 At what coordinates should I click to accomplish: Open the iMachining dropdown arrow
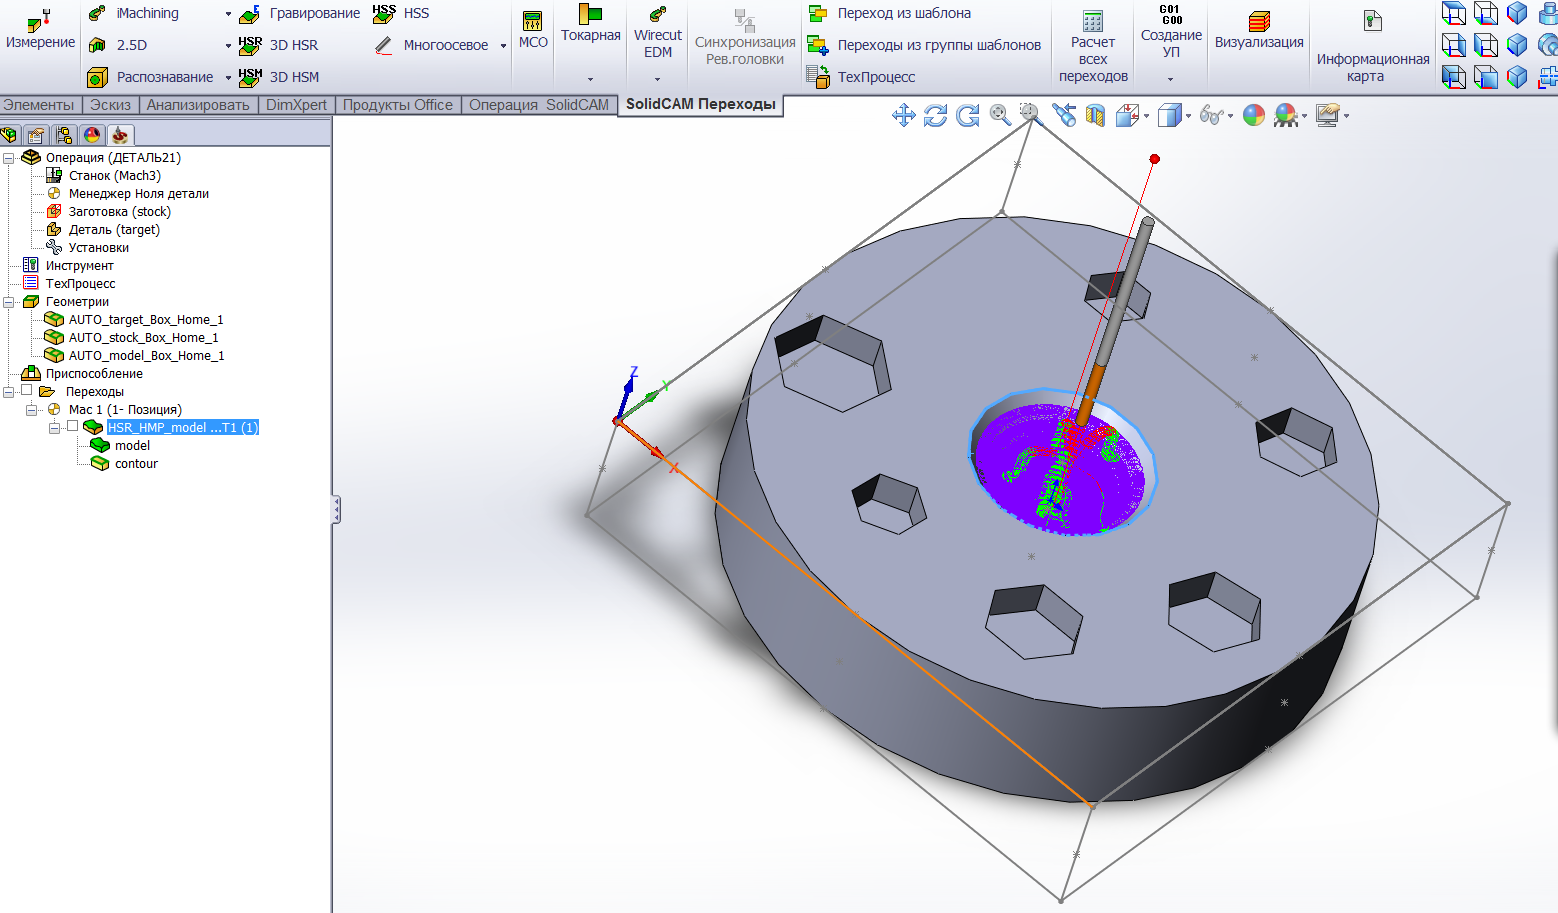pyautogui.click(x=228, y=14)
